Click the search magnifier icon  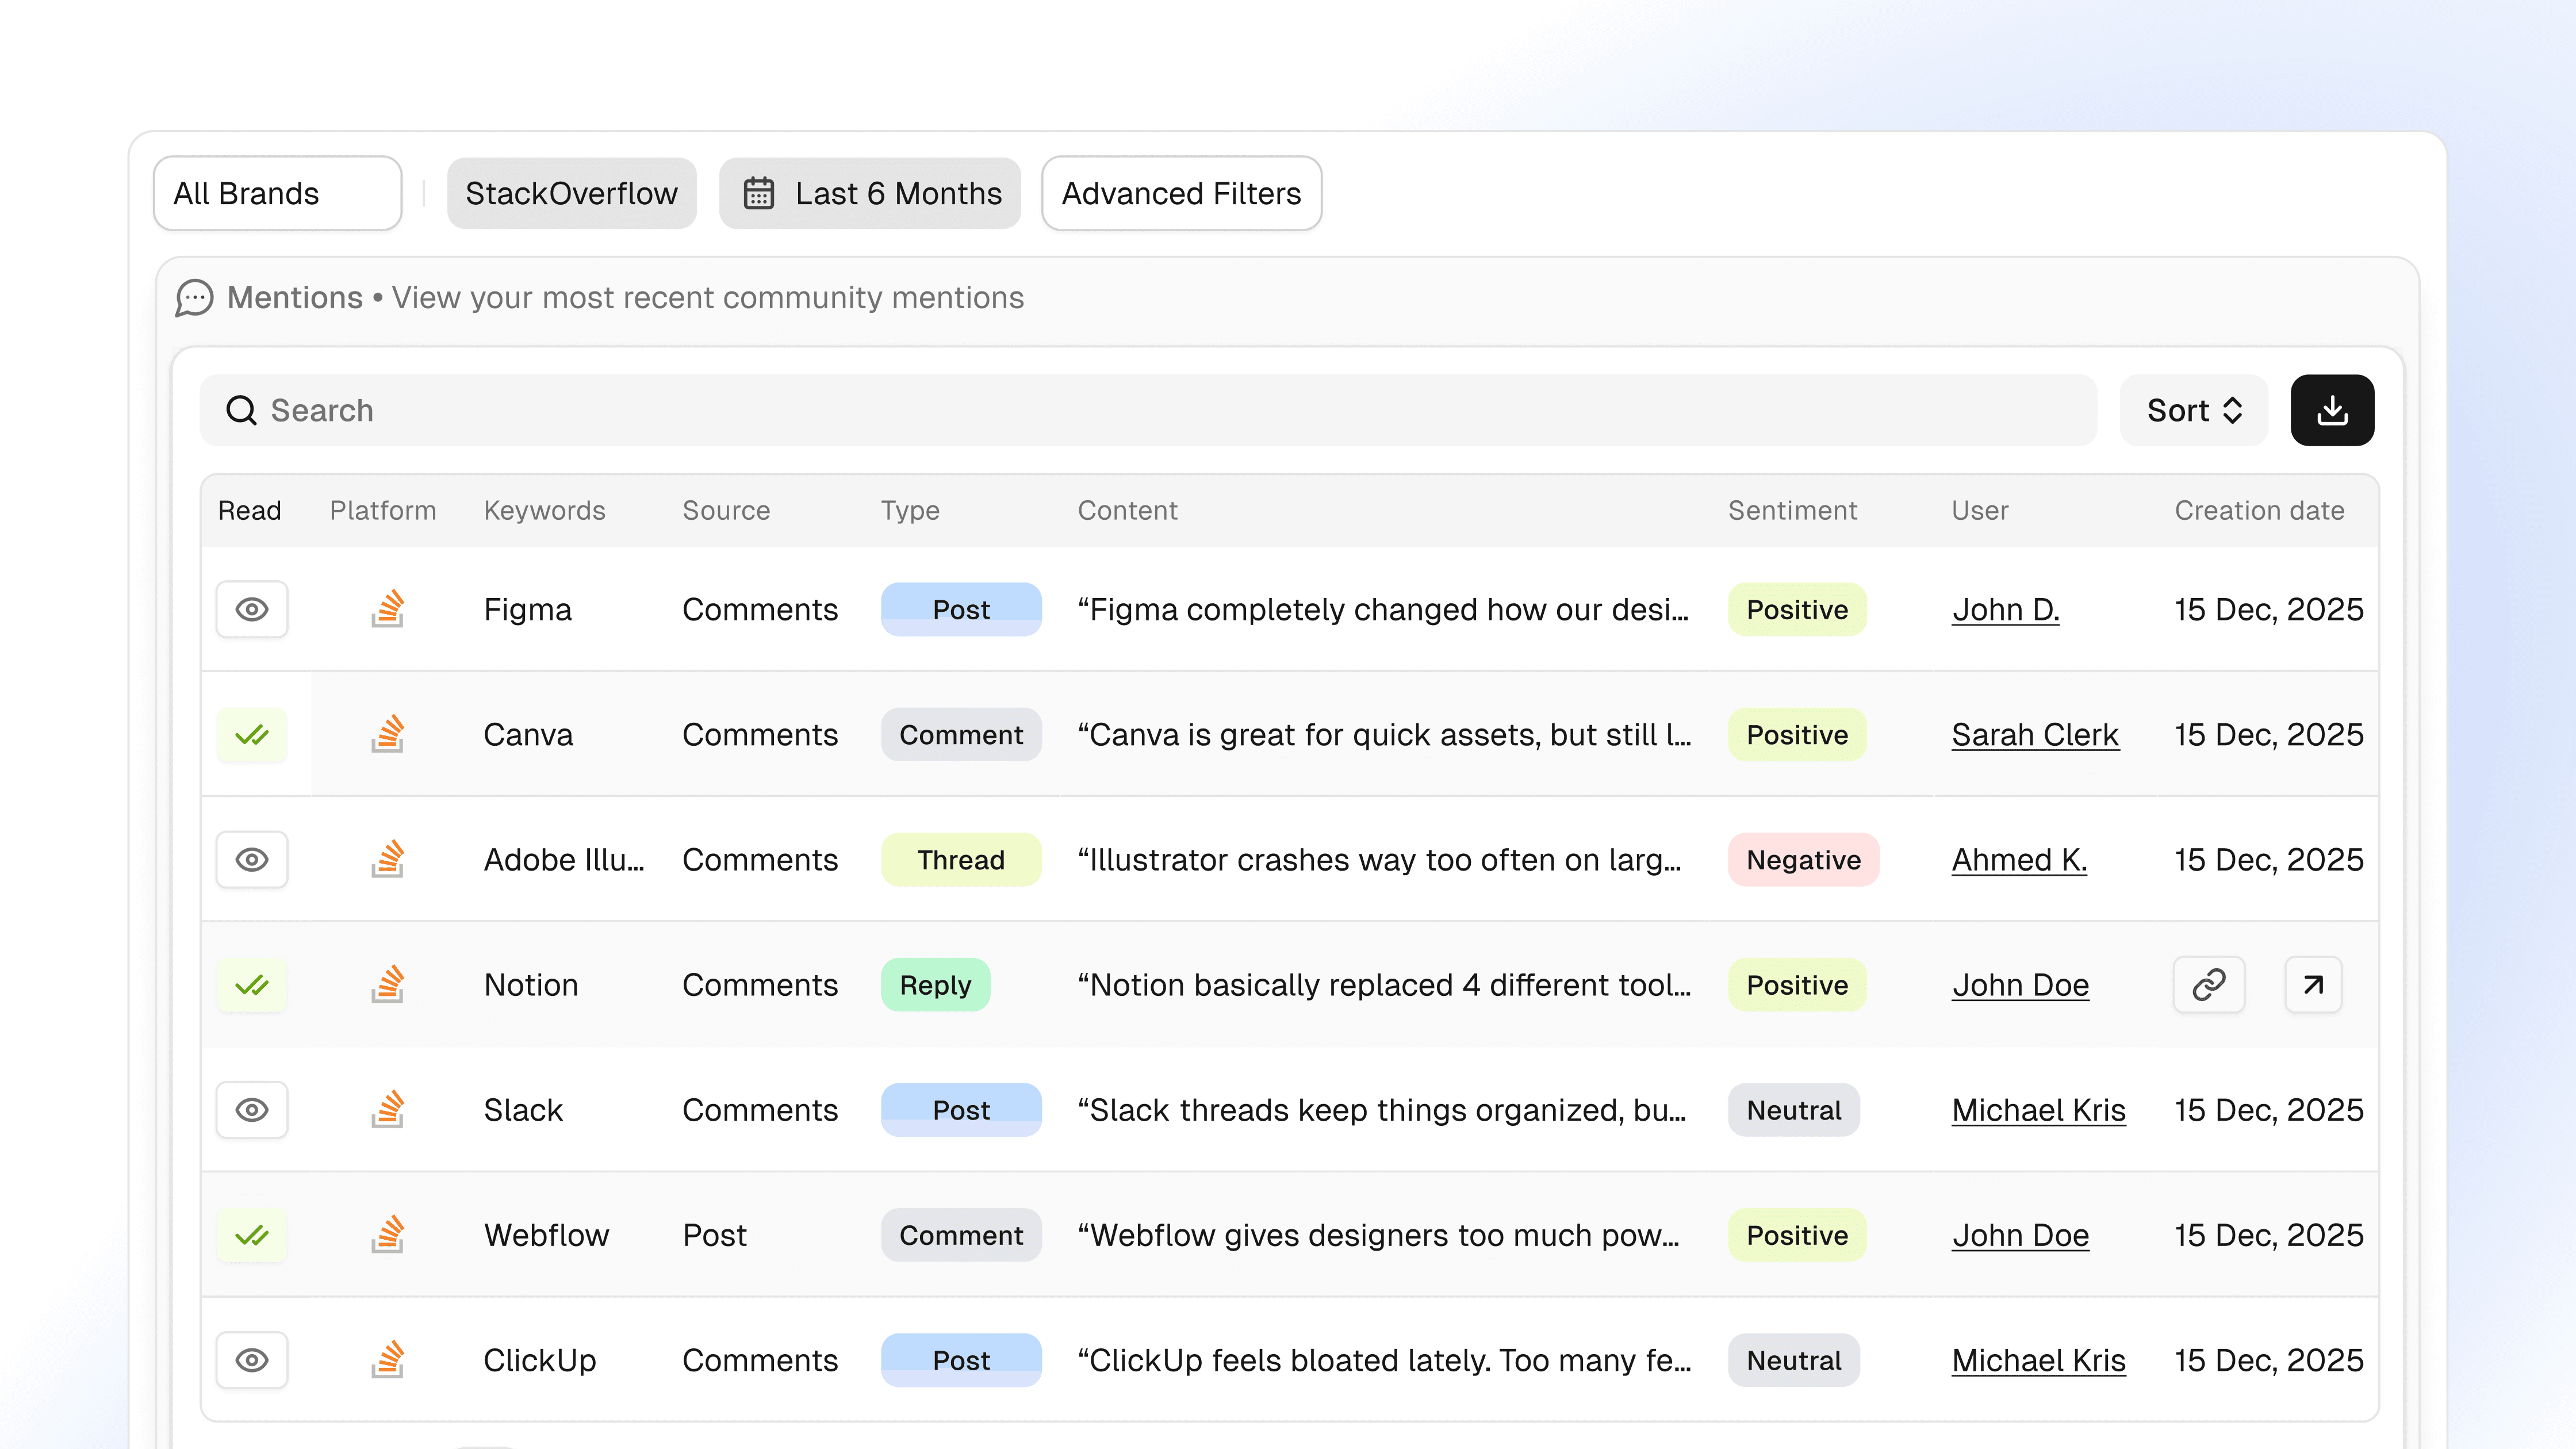241,410
